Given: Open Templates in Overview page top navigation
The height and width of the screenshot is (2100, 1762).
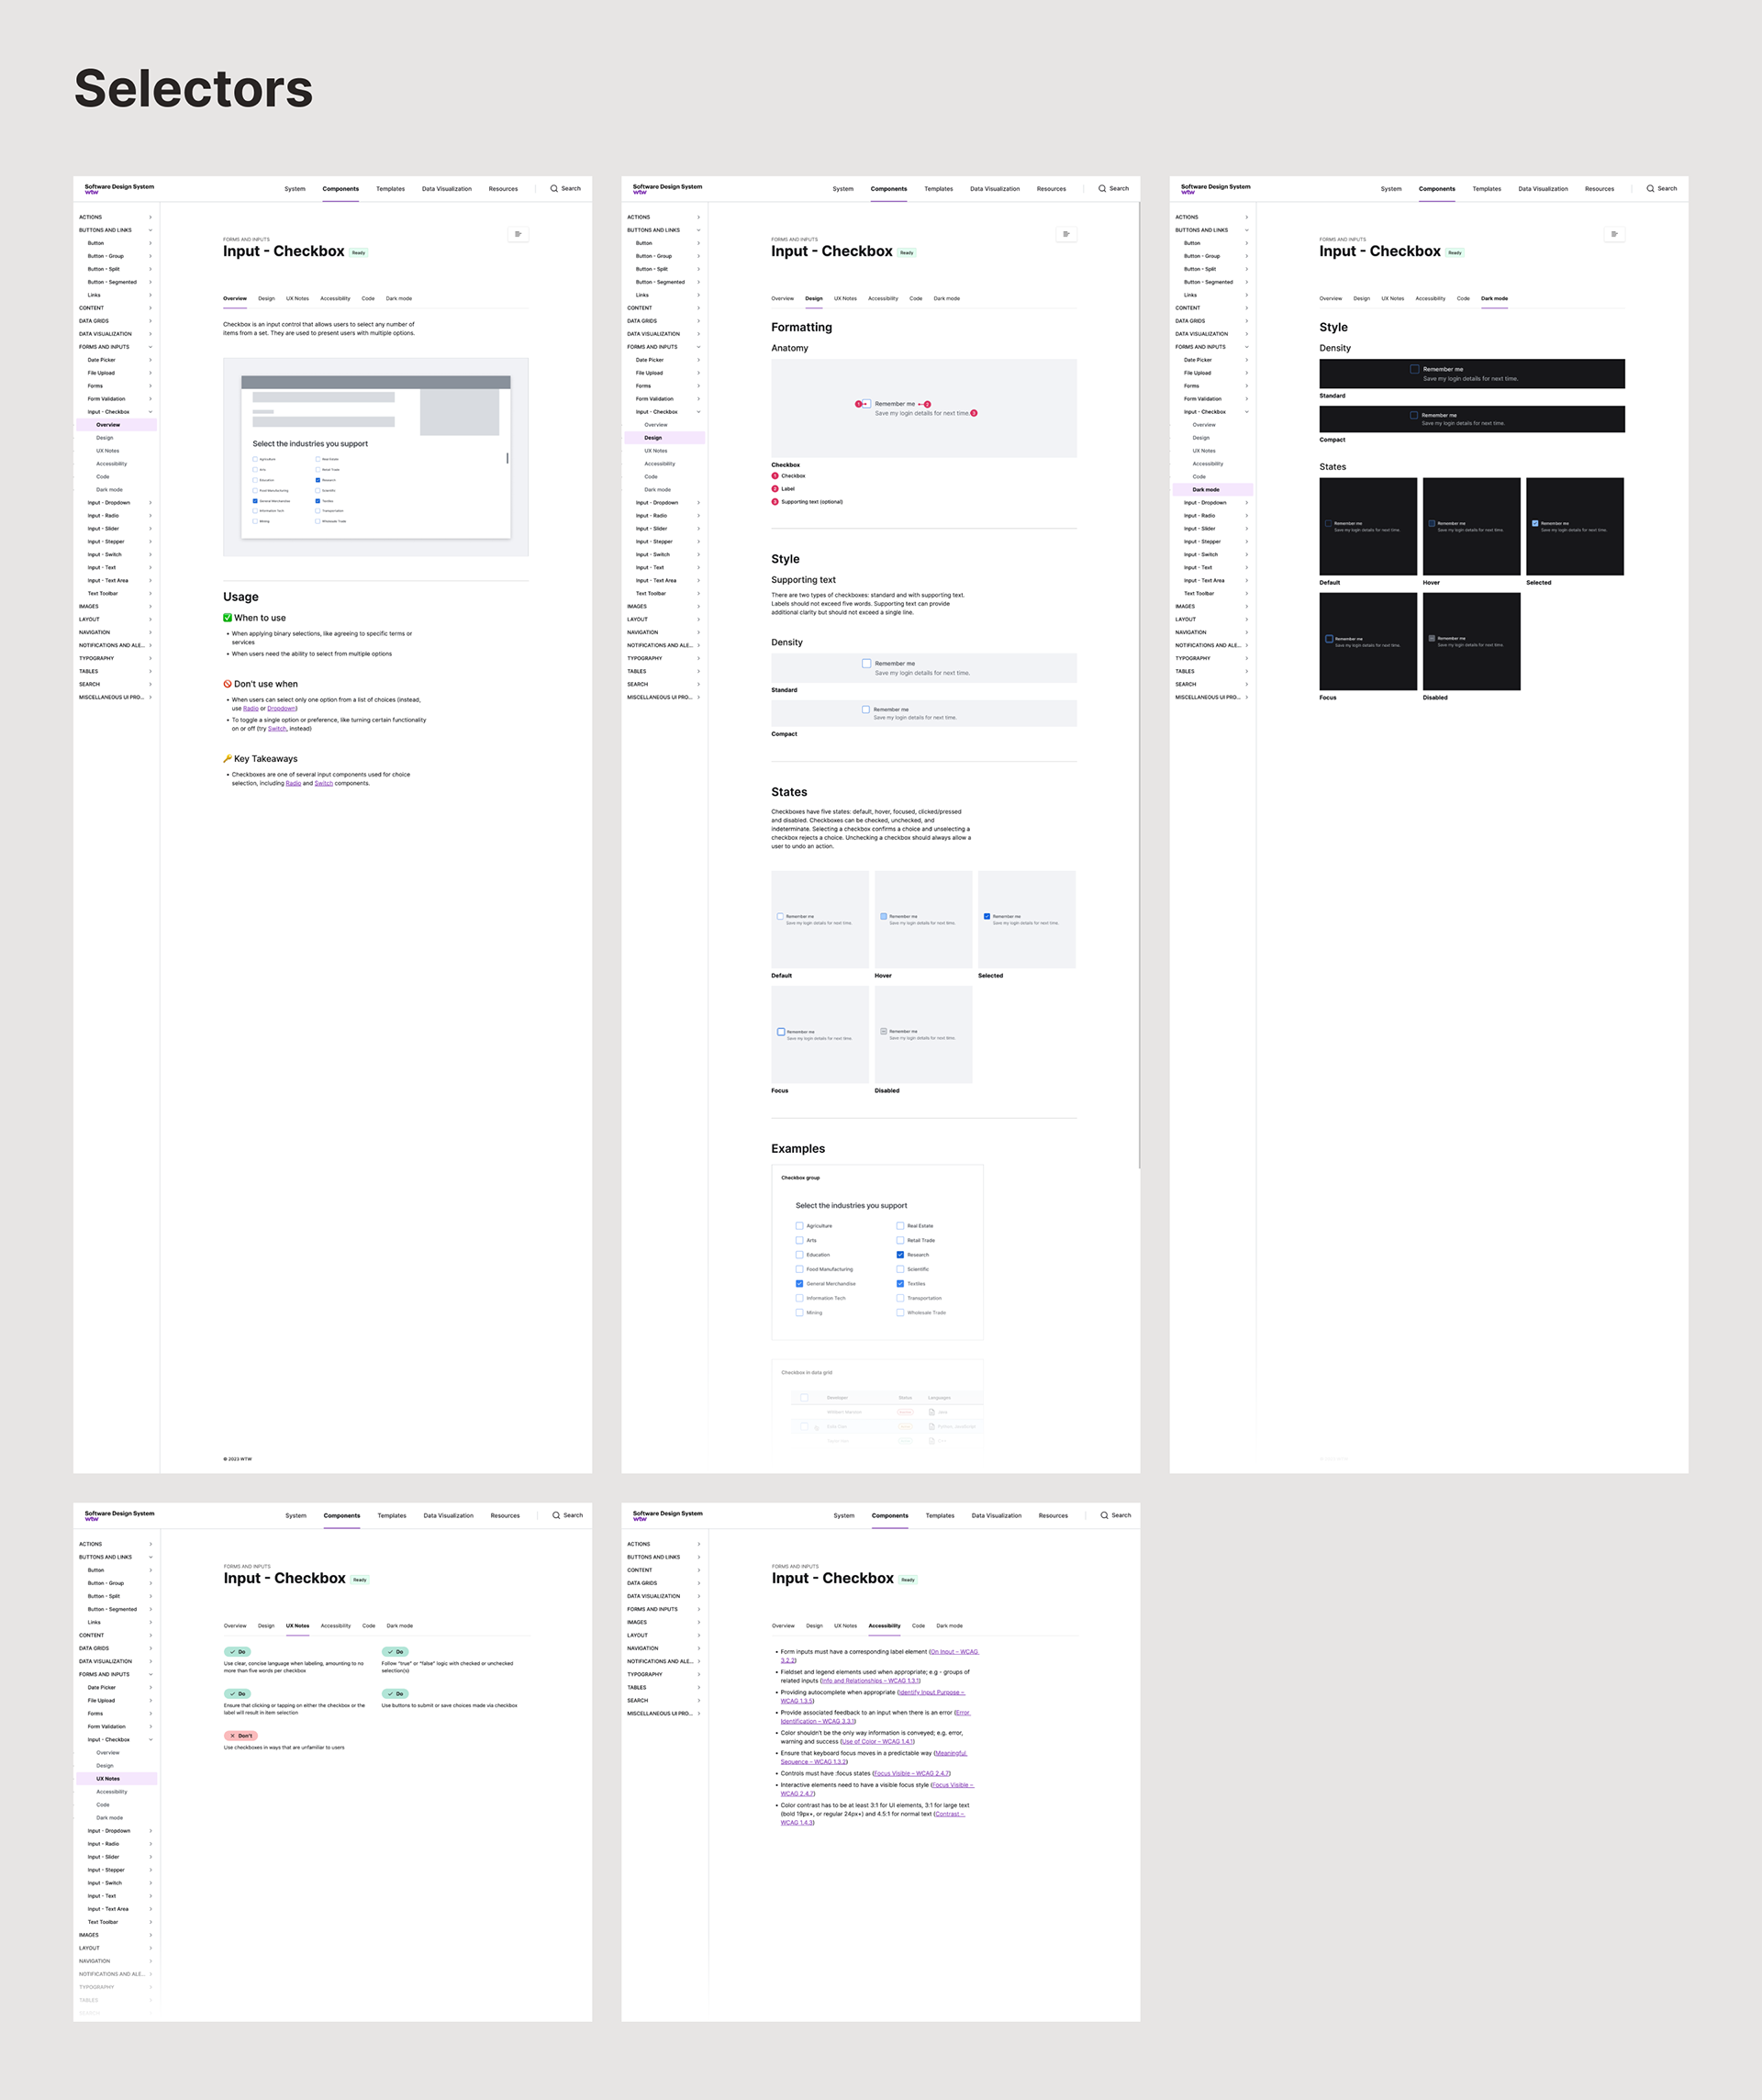Looking at the screenshot, I should click(390, 189).
